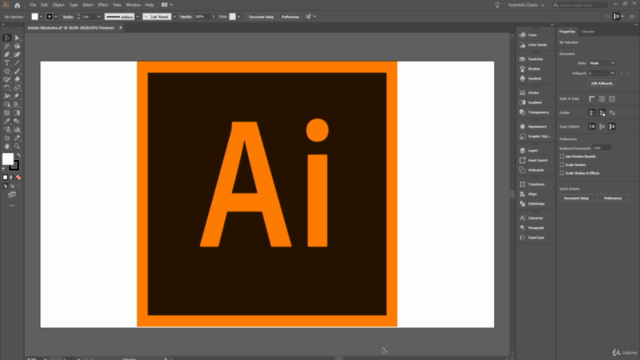Viewport: 640px width, 360px height.
Task: Enable Scale Corners checkbox
Action: pos(562,165)
